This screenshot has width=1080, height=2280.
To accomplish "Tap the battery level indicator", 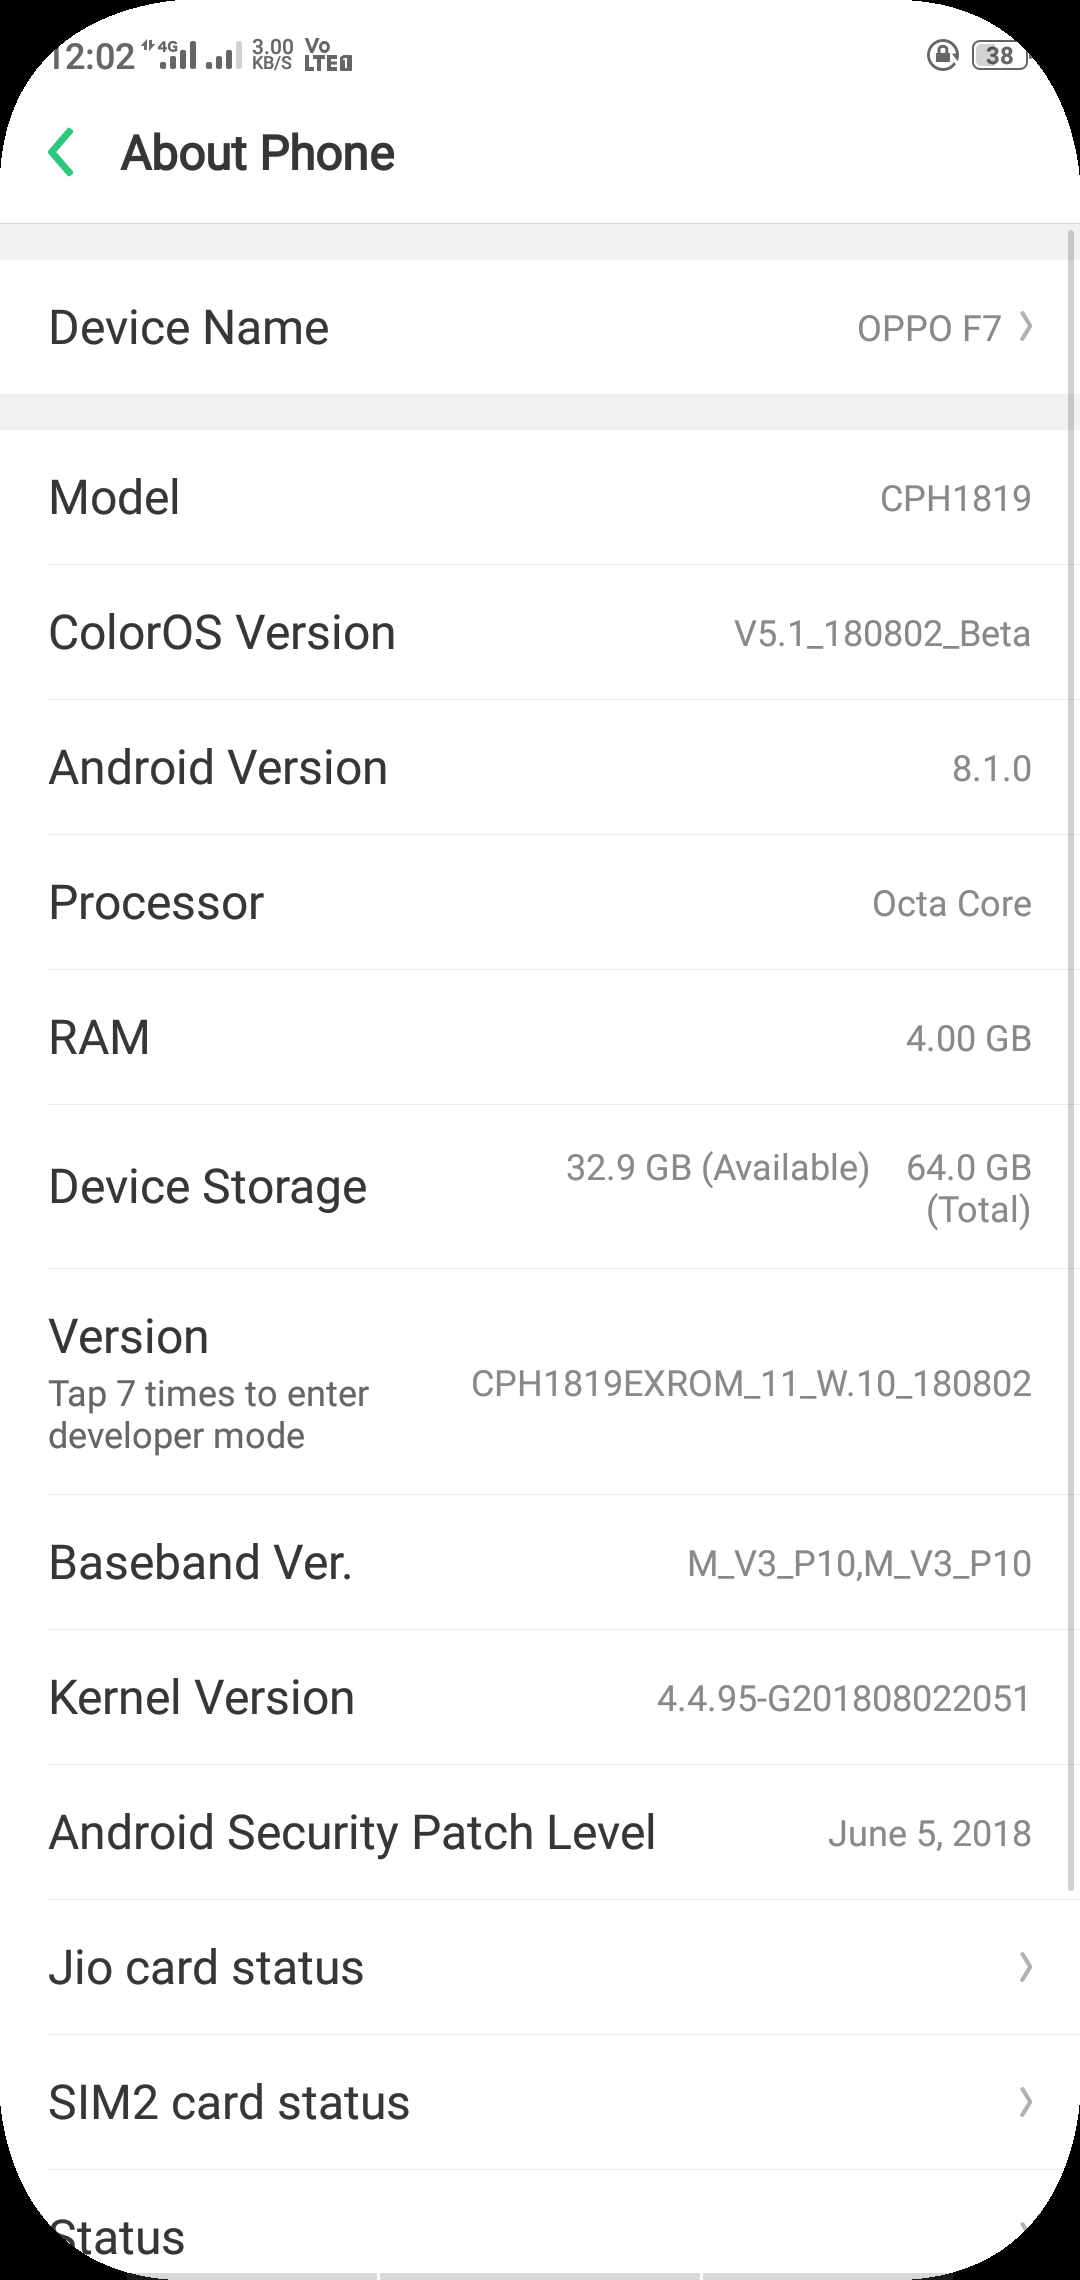I will (x=999, y=56).
